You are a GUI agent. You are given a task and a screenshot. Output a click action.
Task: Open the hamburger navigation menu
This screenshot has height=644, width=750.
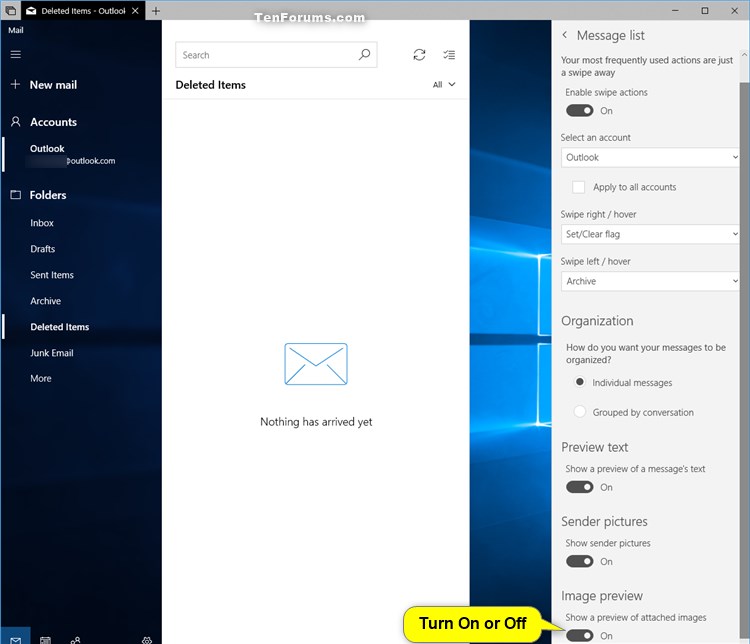click(15, 54)
